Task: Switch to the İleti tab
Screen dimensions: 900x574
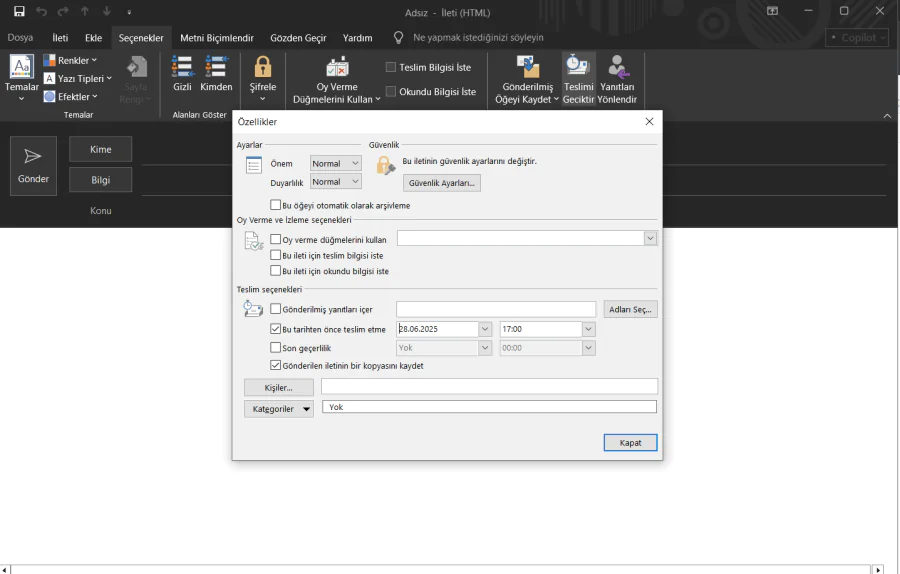Action: coord(60,37)
